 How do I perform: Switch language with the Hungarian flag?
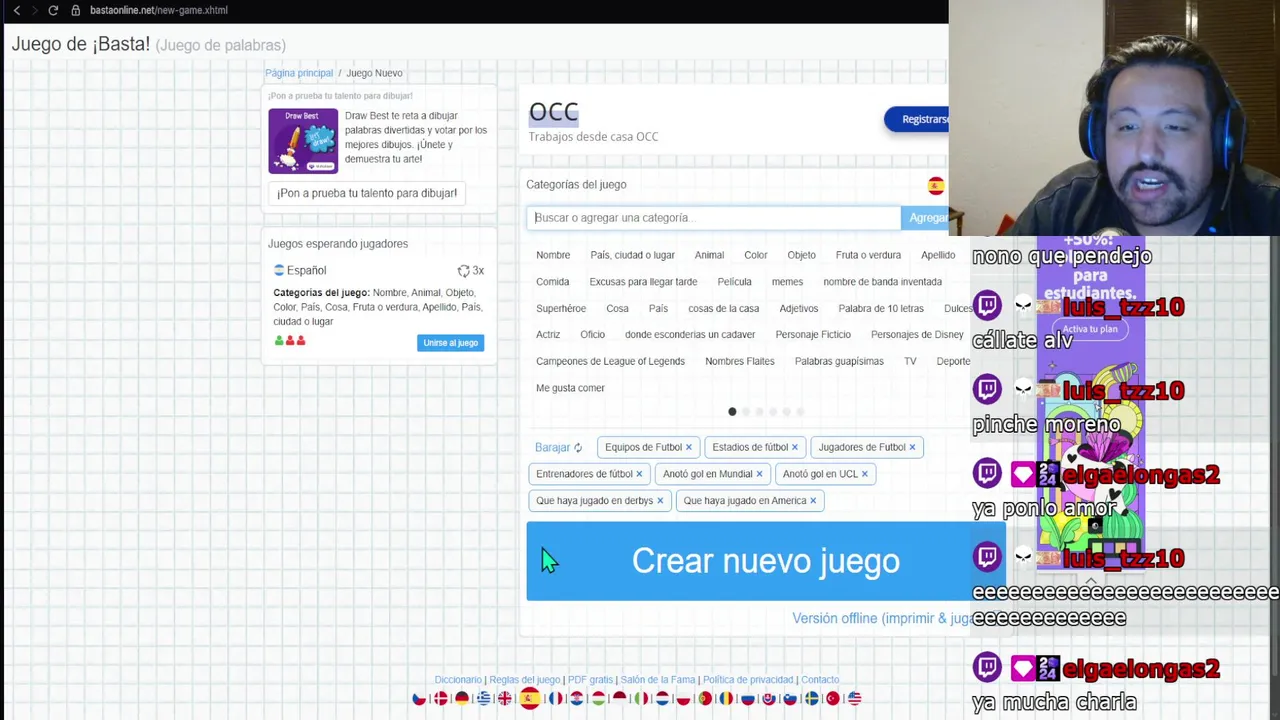[x=598, y=699]
